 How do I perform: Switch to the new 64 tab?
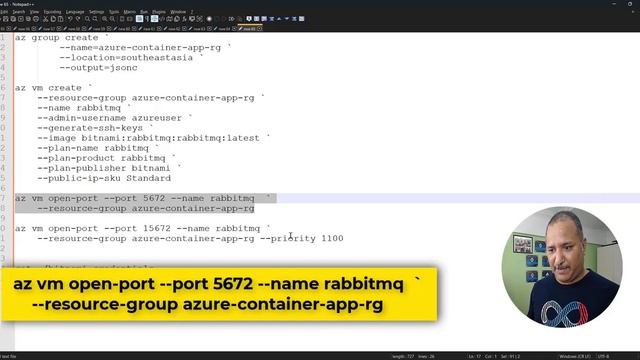coord(223,29)
